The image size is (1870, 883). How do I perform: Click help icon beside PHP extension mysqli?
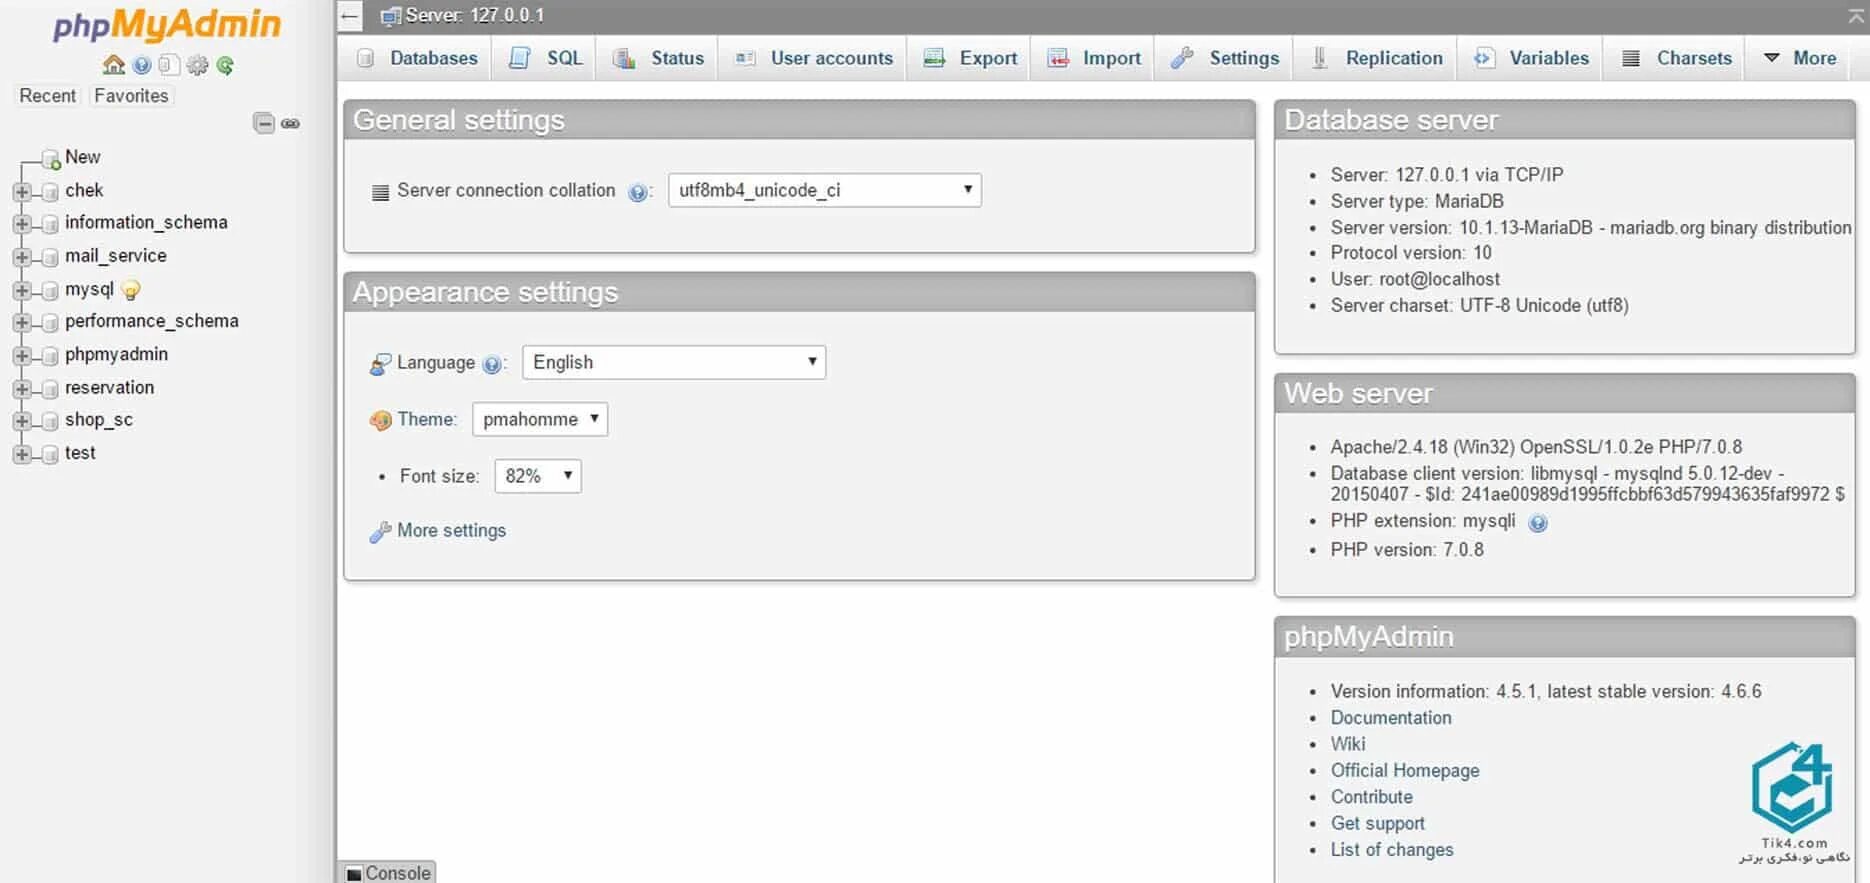(x=1538, y=522)
